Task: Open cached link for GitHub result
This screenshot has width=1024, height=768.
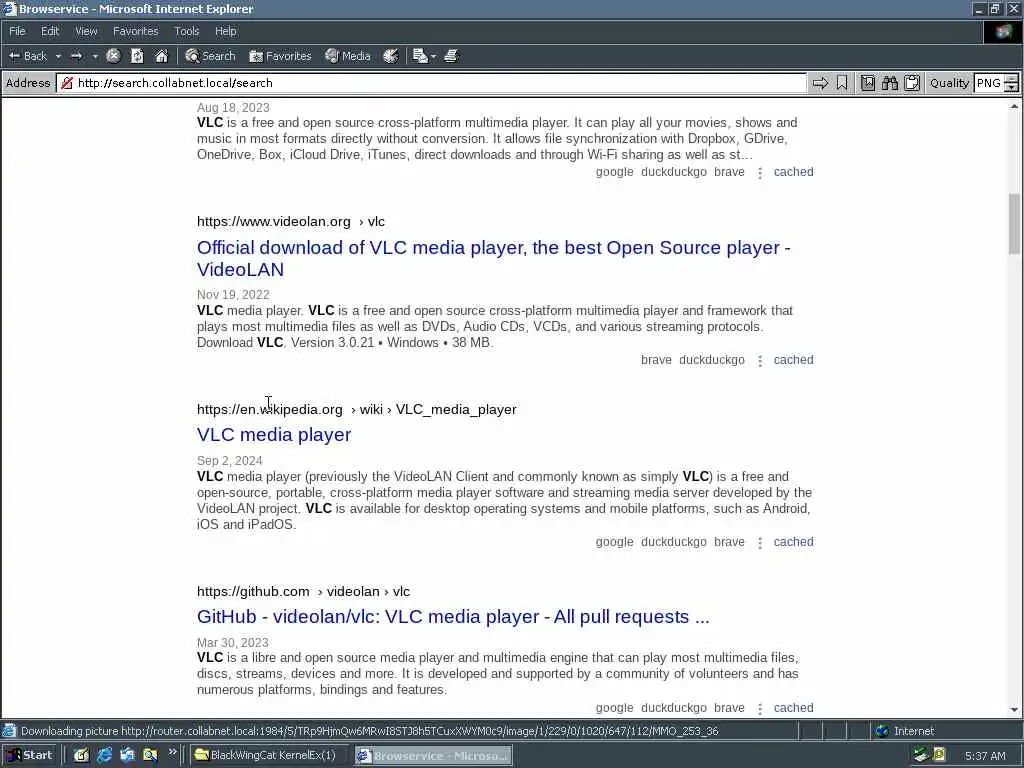Action: pos(793,708)
